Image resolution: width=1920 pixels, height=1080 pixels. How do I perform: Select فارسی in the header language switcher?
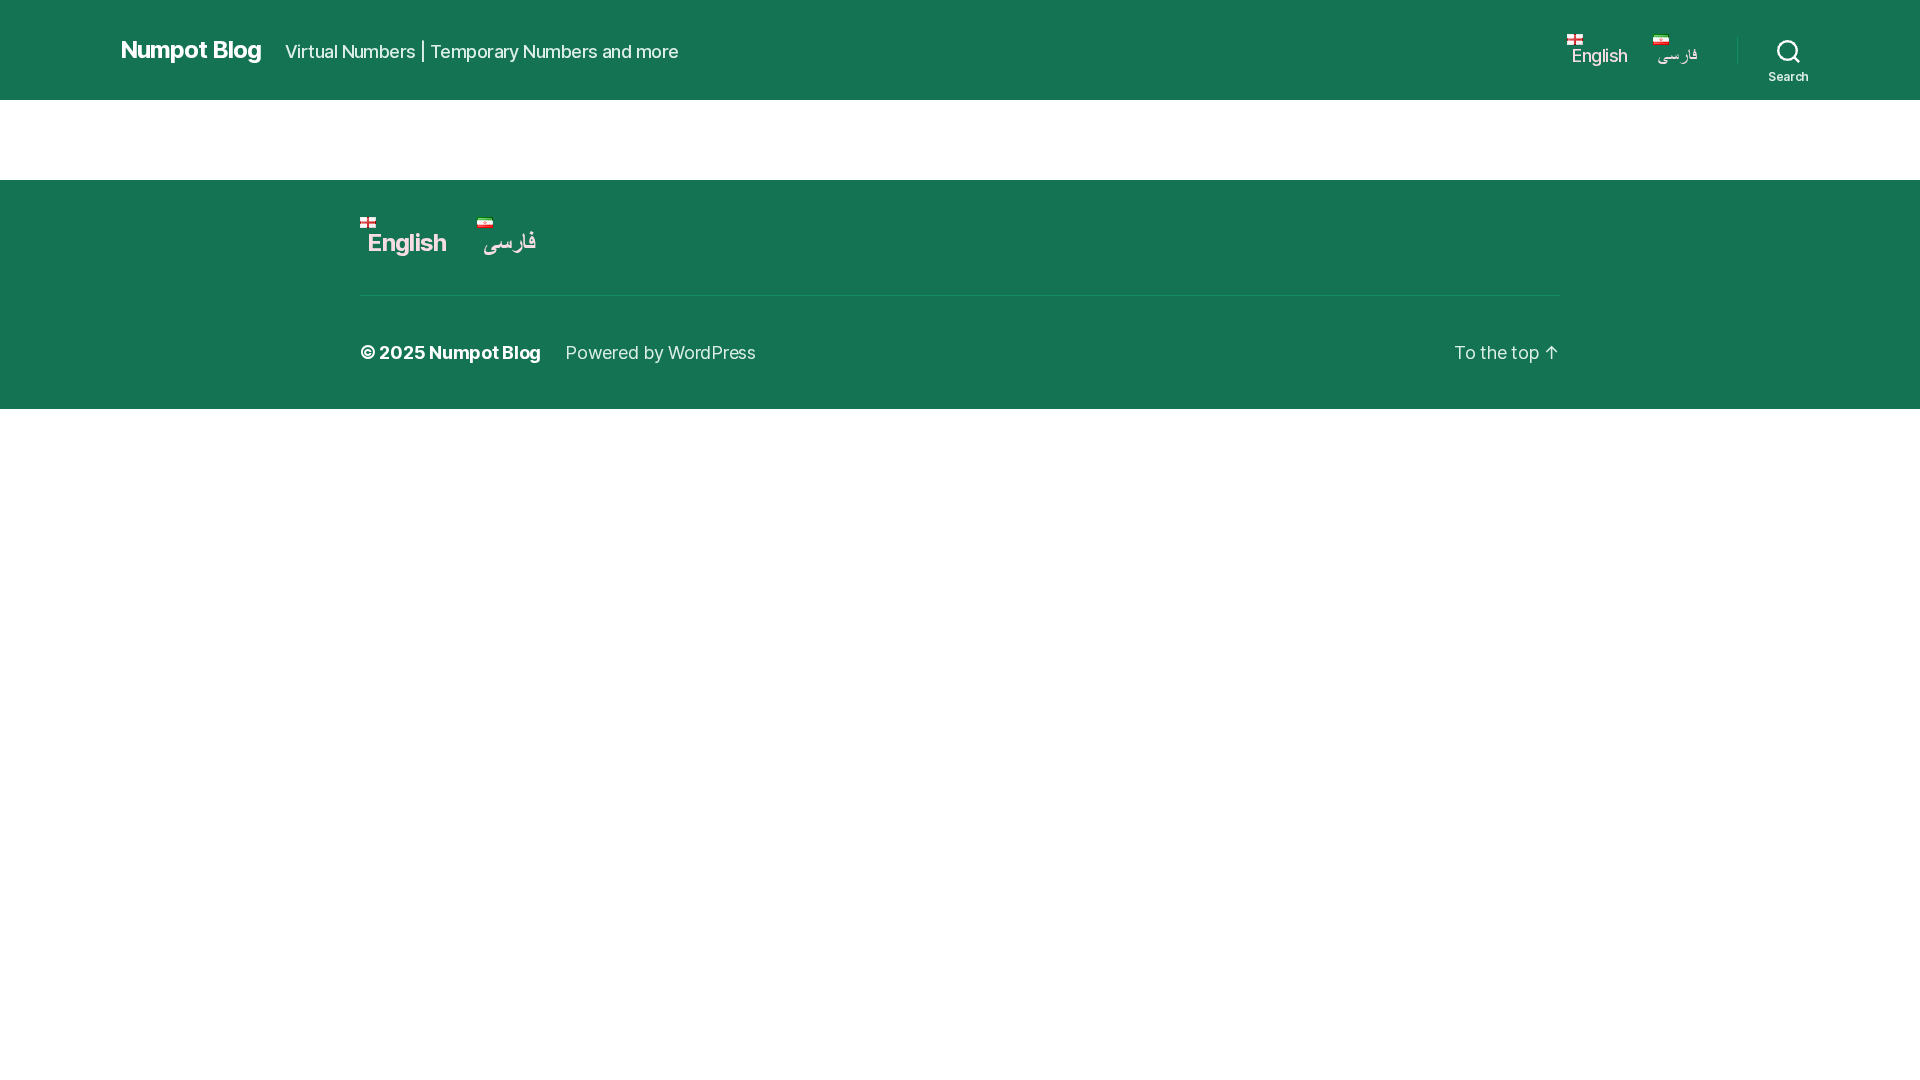[x=1678, y=56]
